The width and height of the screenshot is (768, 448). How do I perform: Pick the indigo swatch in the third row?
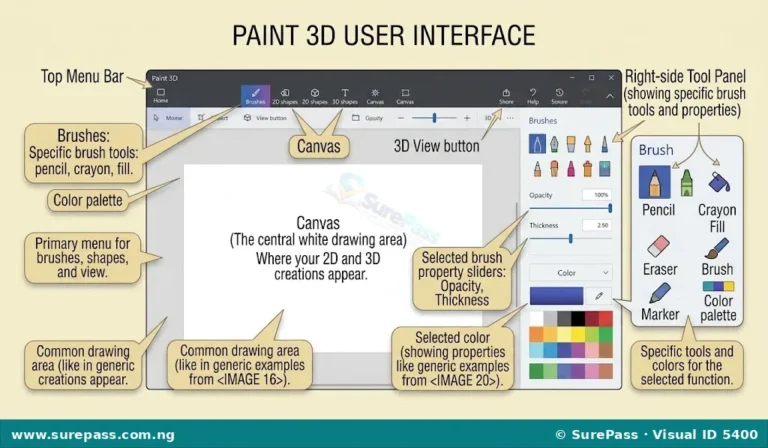click(564, 350)
